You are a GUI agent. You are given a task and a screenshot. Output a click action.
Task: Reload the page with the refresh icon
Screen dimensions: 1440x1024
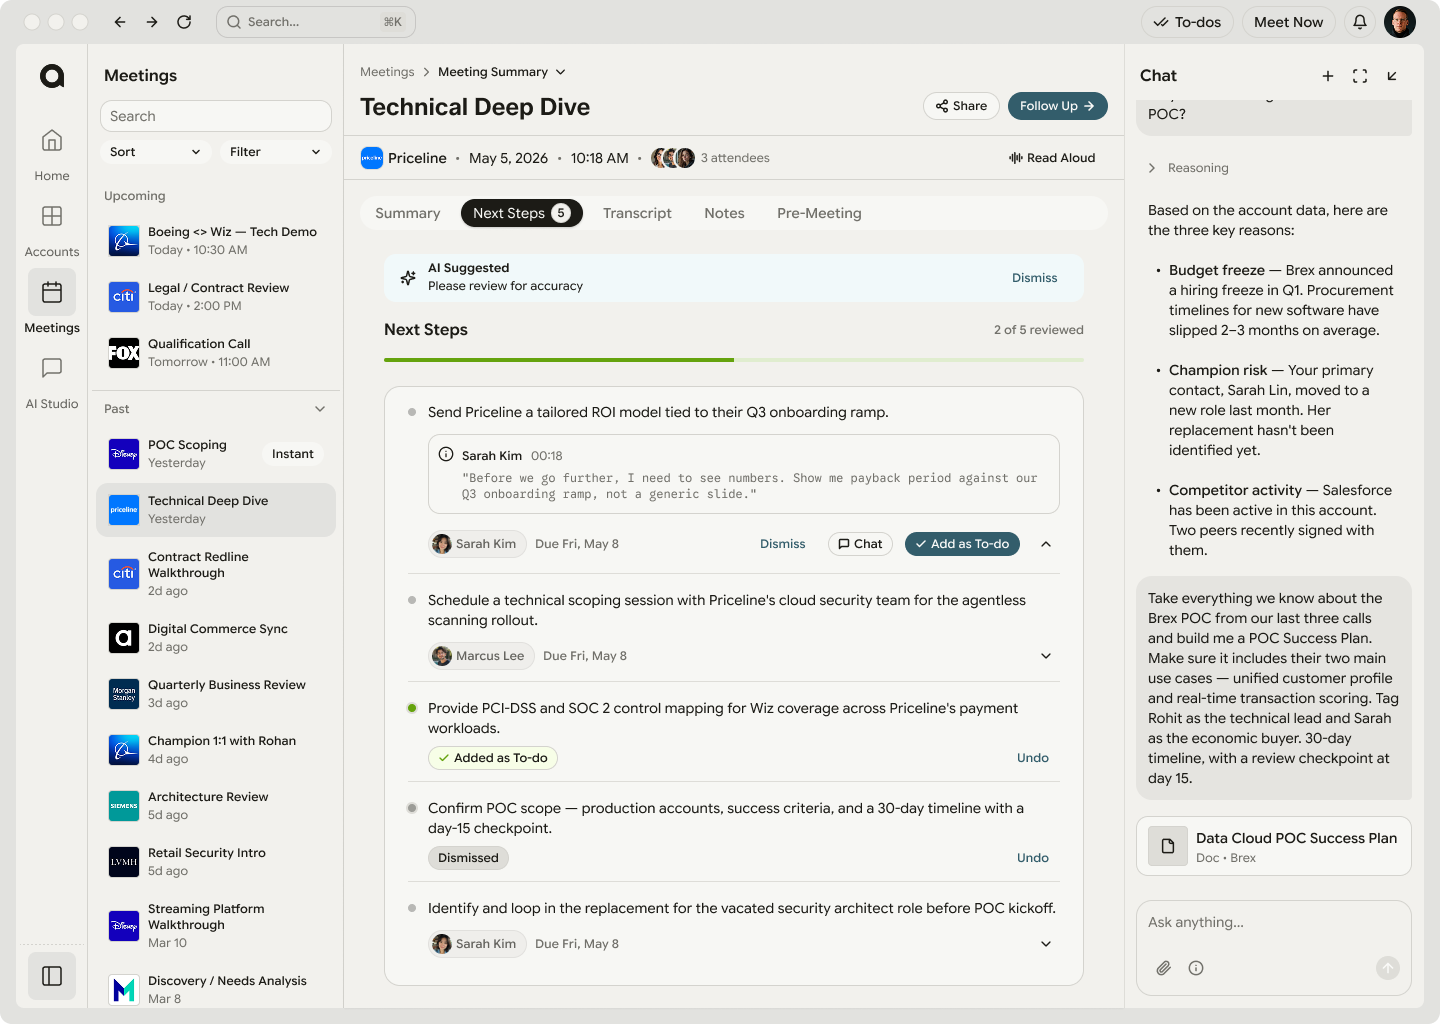point(184,22)
